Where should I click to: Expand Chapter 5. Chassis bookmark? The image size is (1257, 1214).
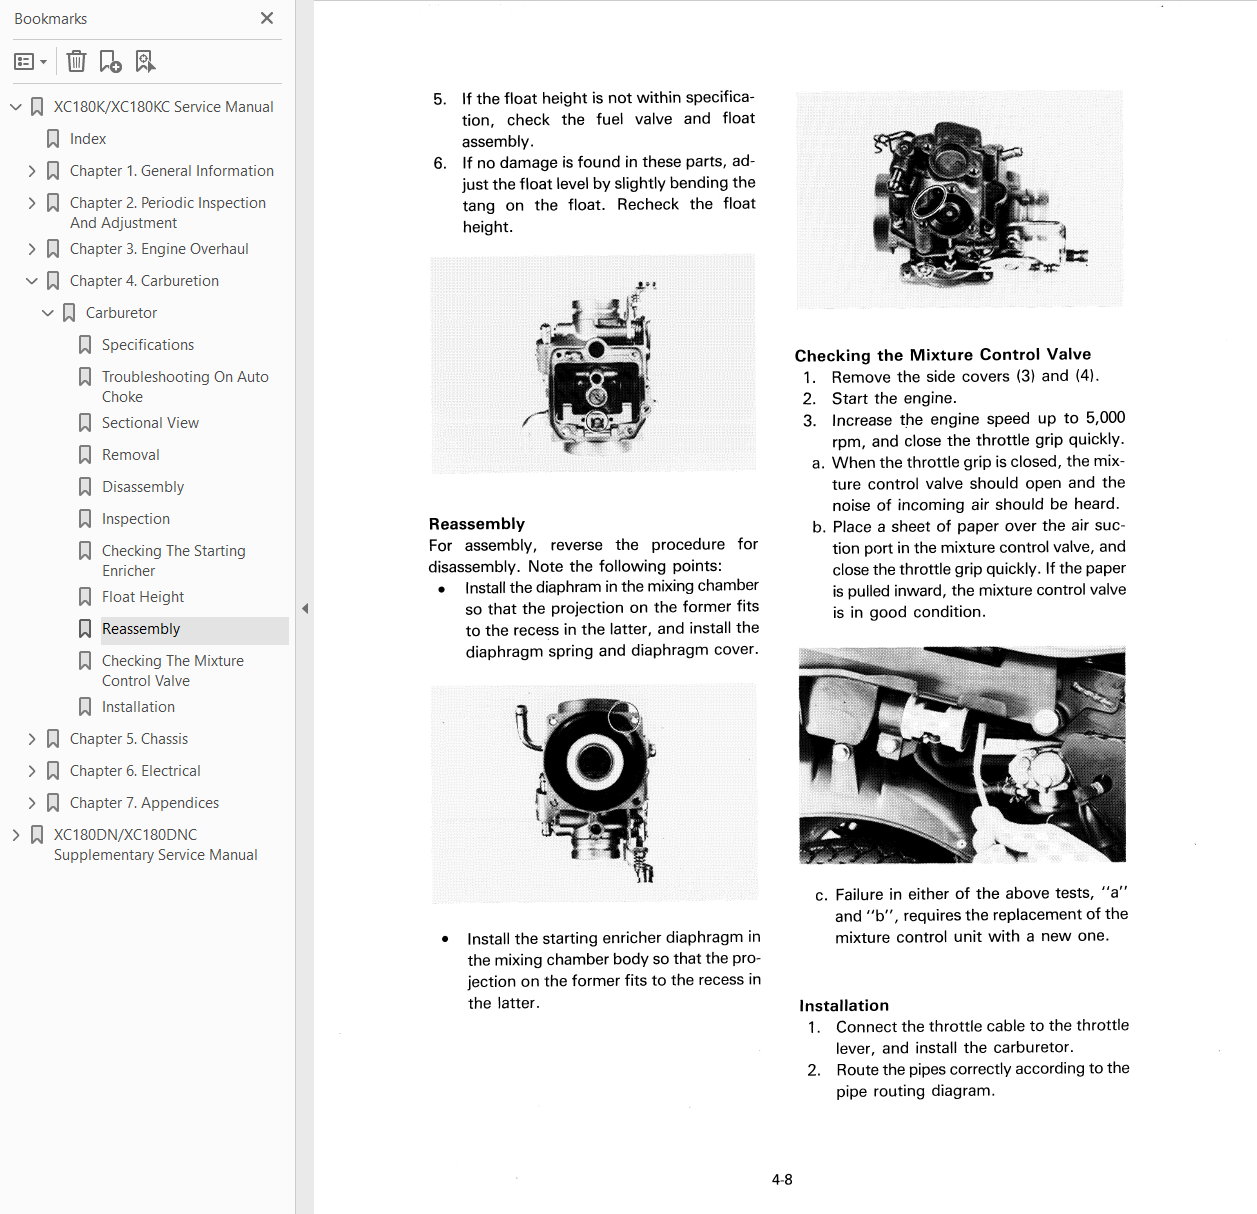click(x=32, y=739)
